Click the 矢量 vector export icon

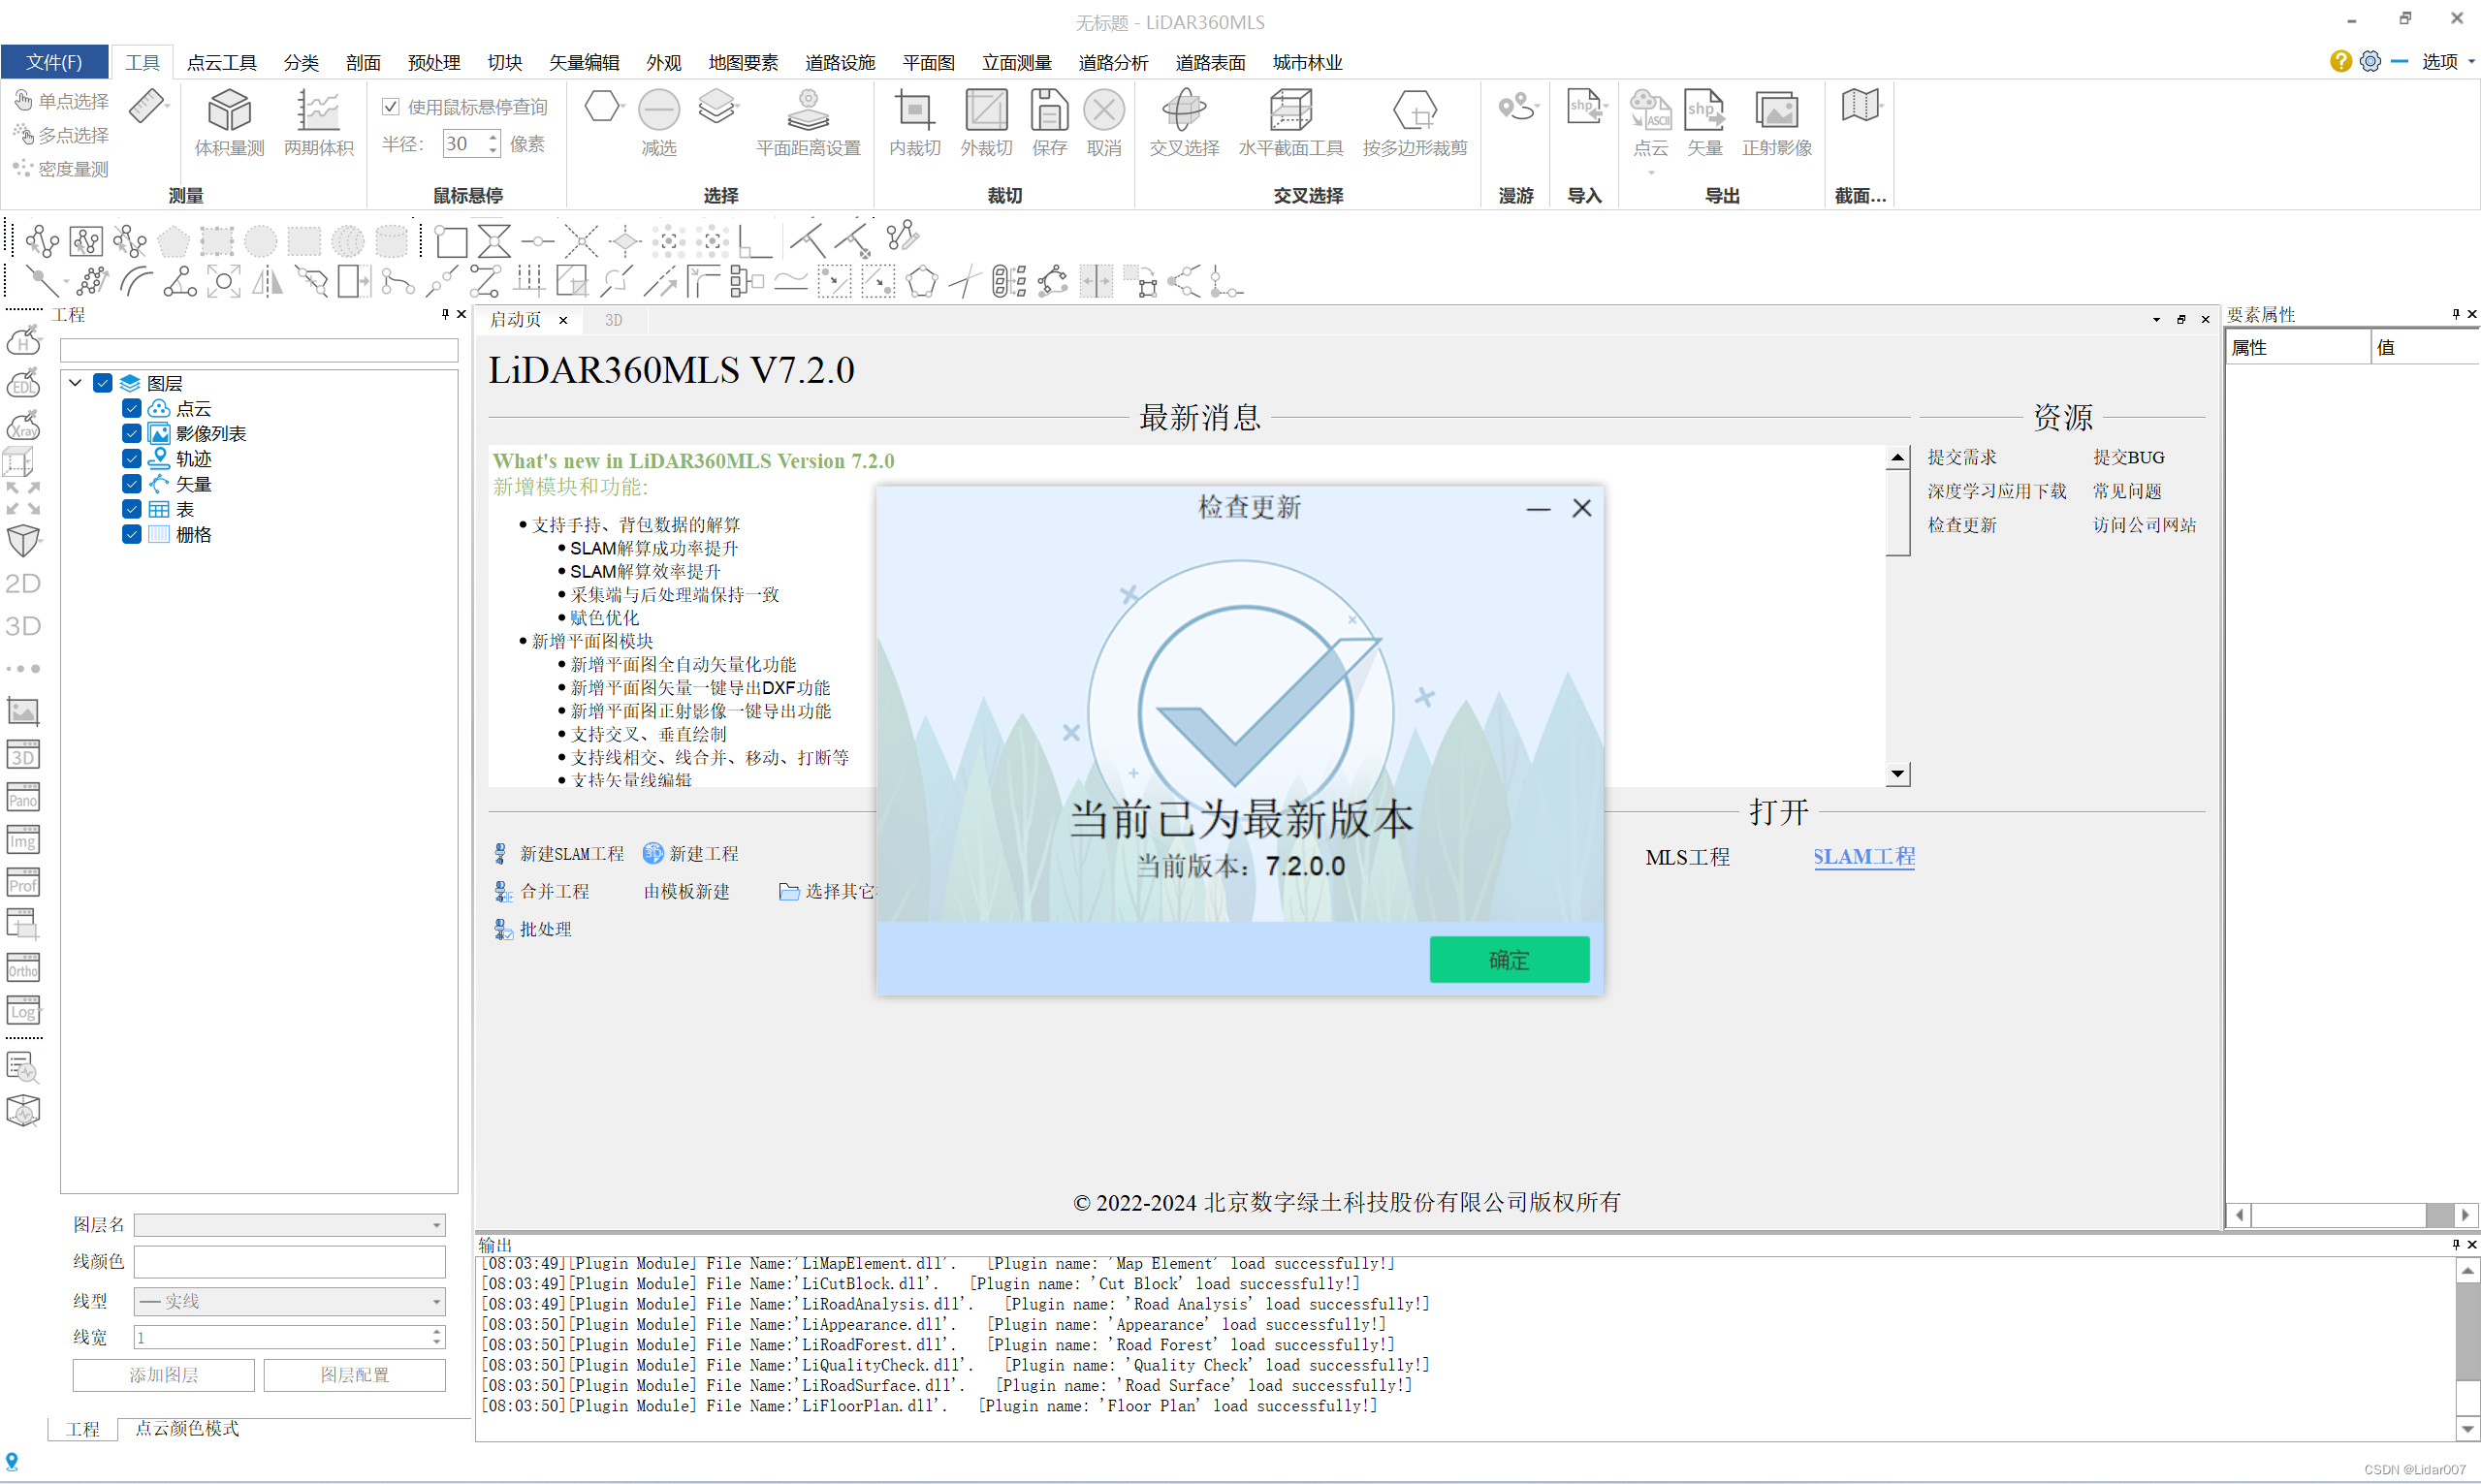click(1704, 123)
